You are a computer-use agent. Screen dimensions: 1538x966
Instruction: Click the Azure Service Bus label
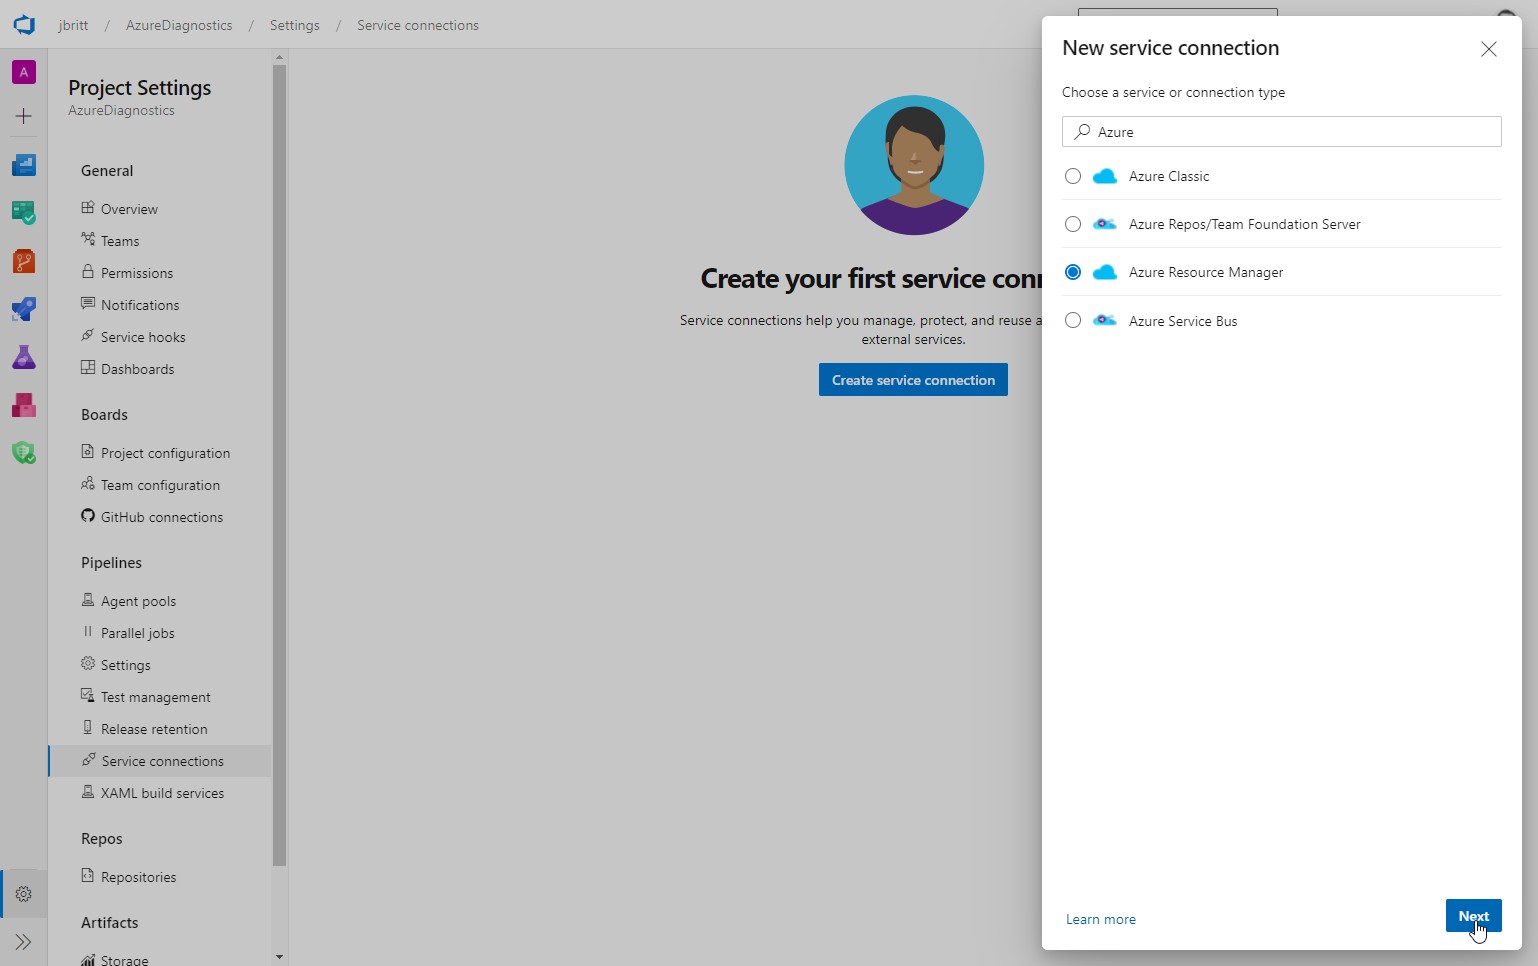coord(1183,321)
